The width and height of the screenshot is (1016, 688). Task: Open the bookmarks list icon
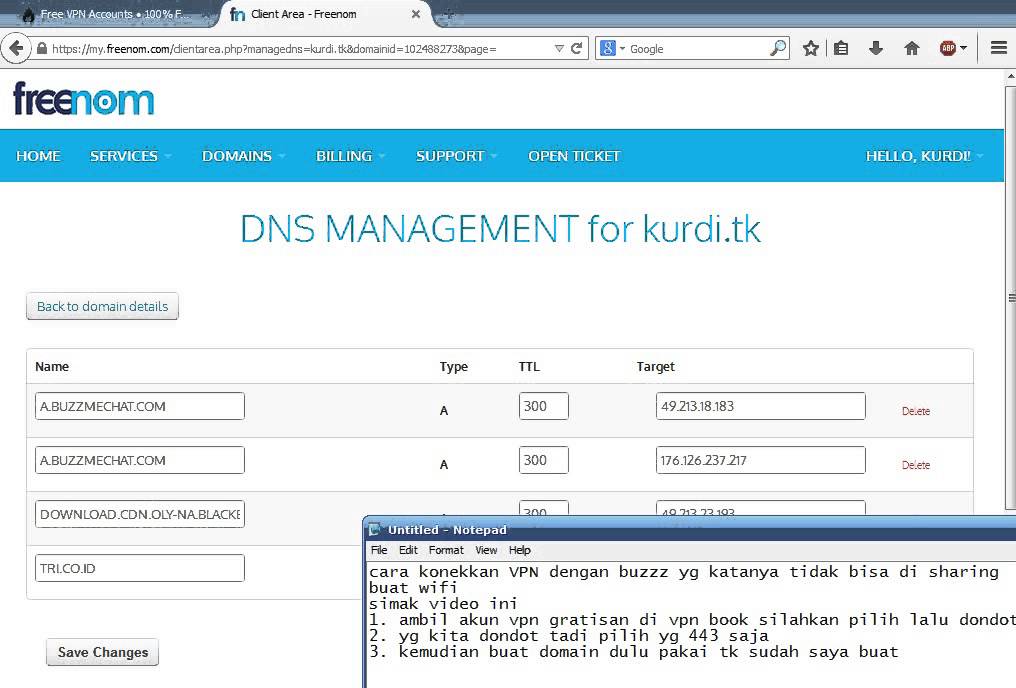[841, 49]
